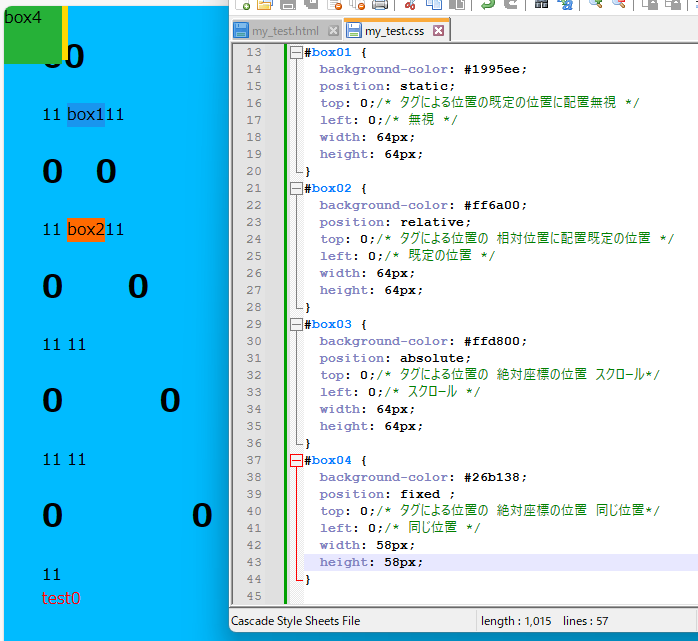Viewport: 698px width, 641px height.
Task: Close the my_test.css tab
Action: (438, 31)
